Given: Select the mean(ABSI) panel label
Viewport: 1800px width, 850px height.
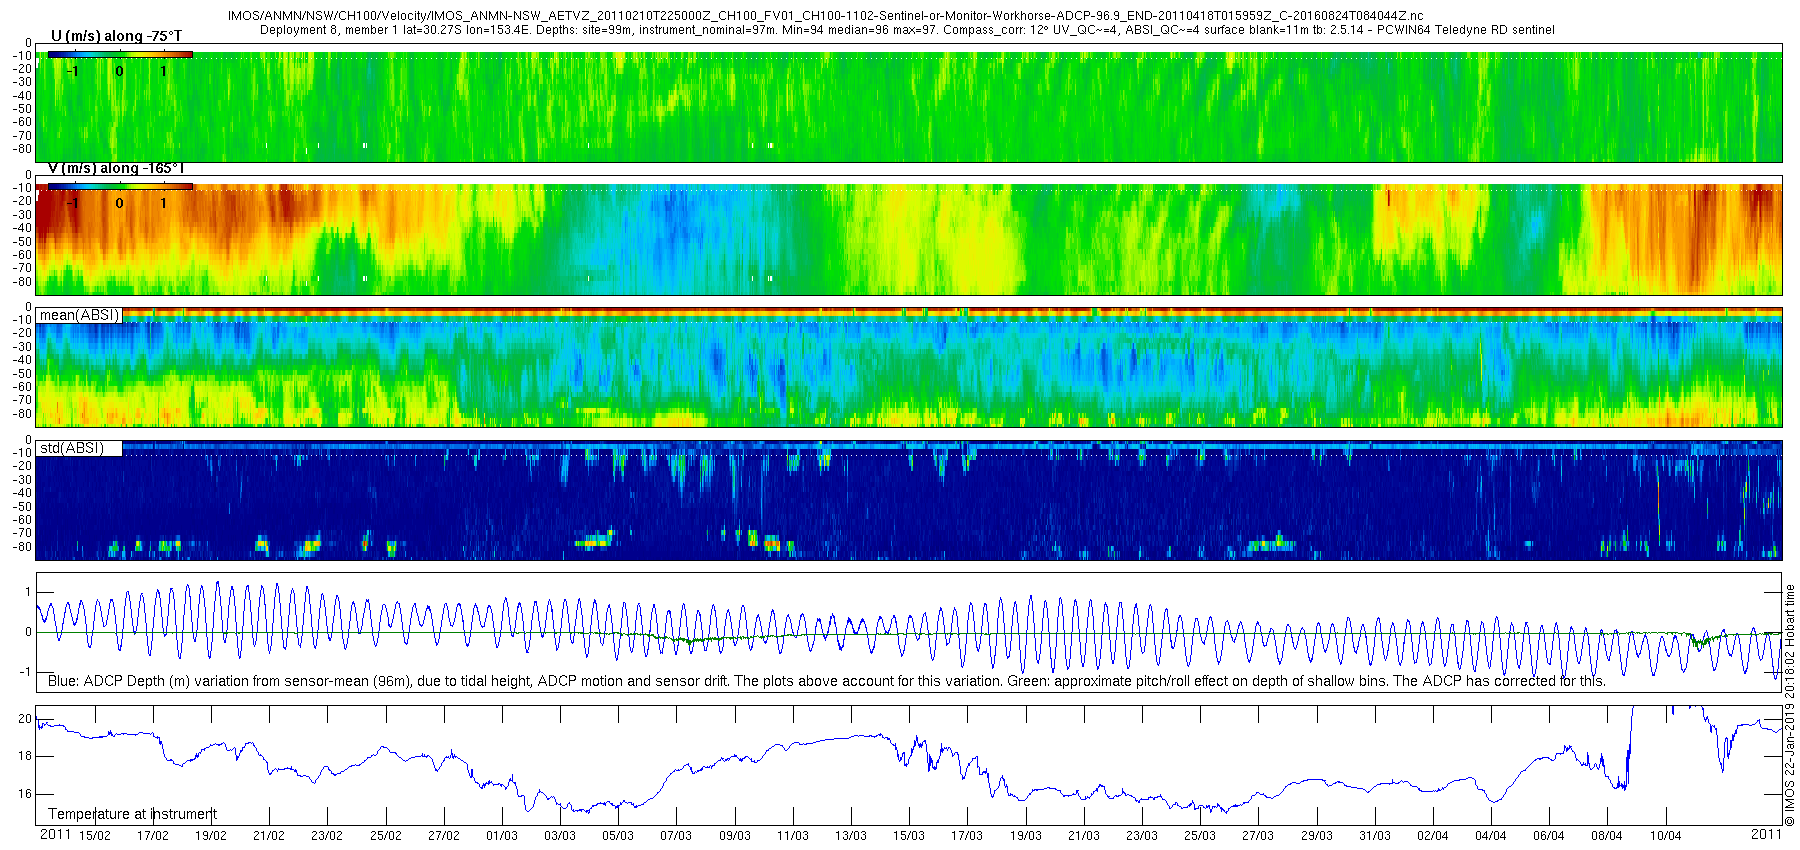Looking at the screenshot, I should click(x=80, y=315).
